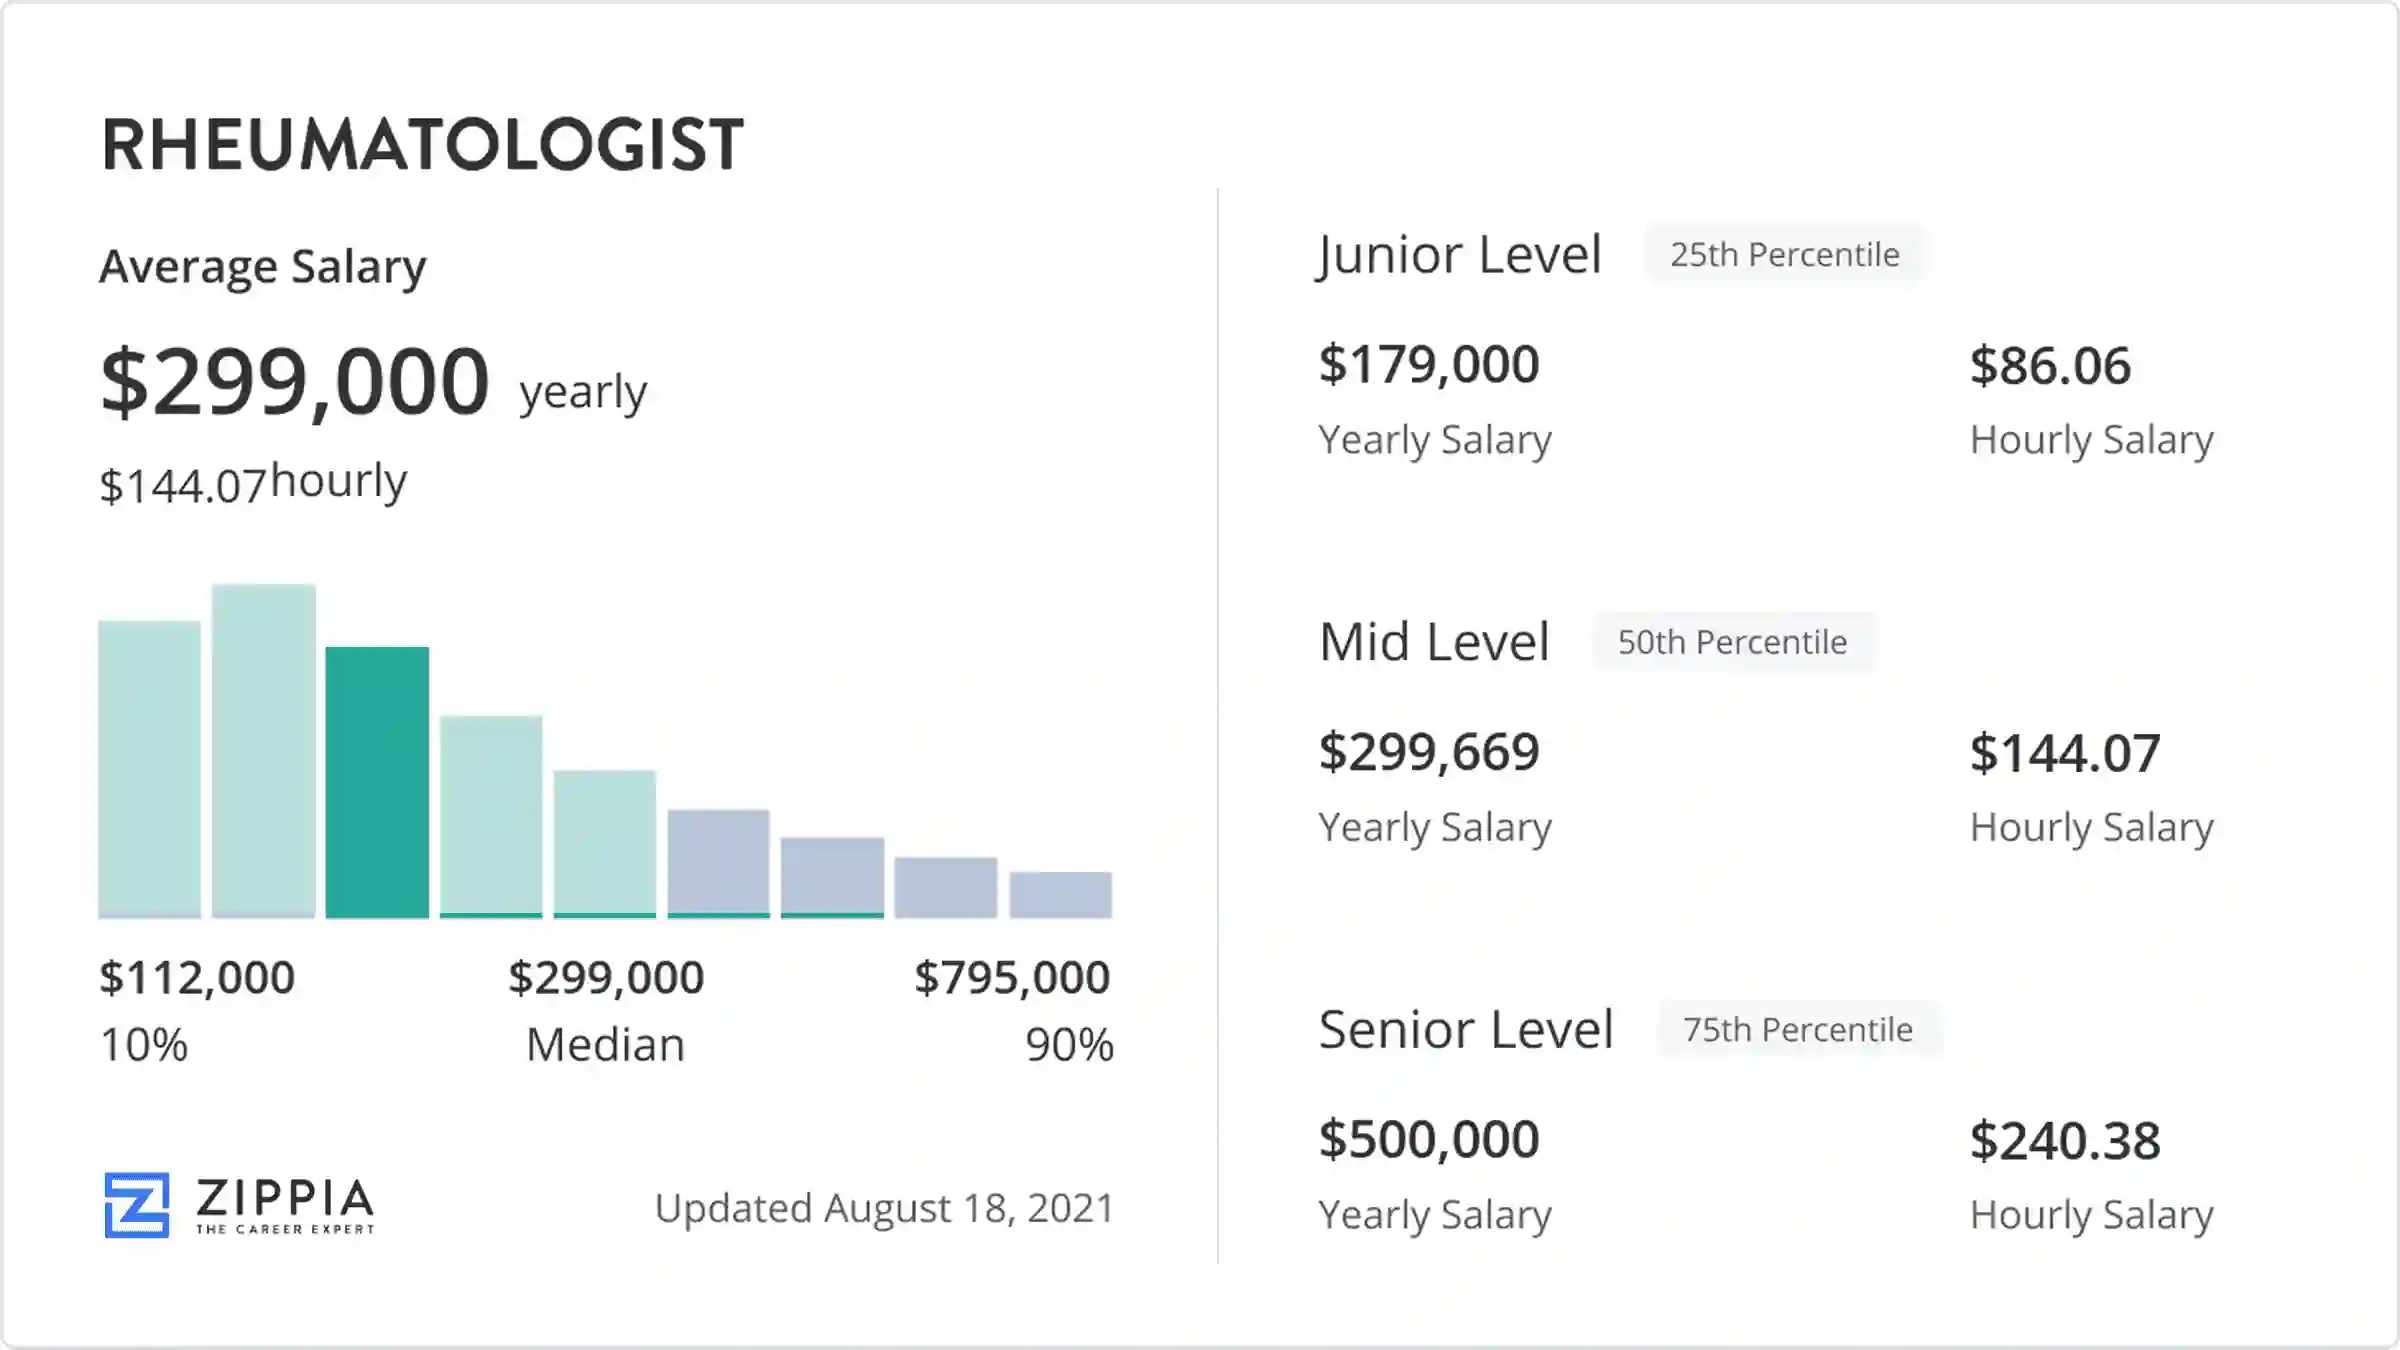Click the $240.38 senior hourly salary
Viewport: 2400px width, 1350px height.
coord(2065,1141)
